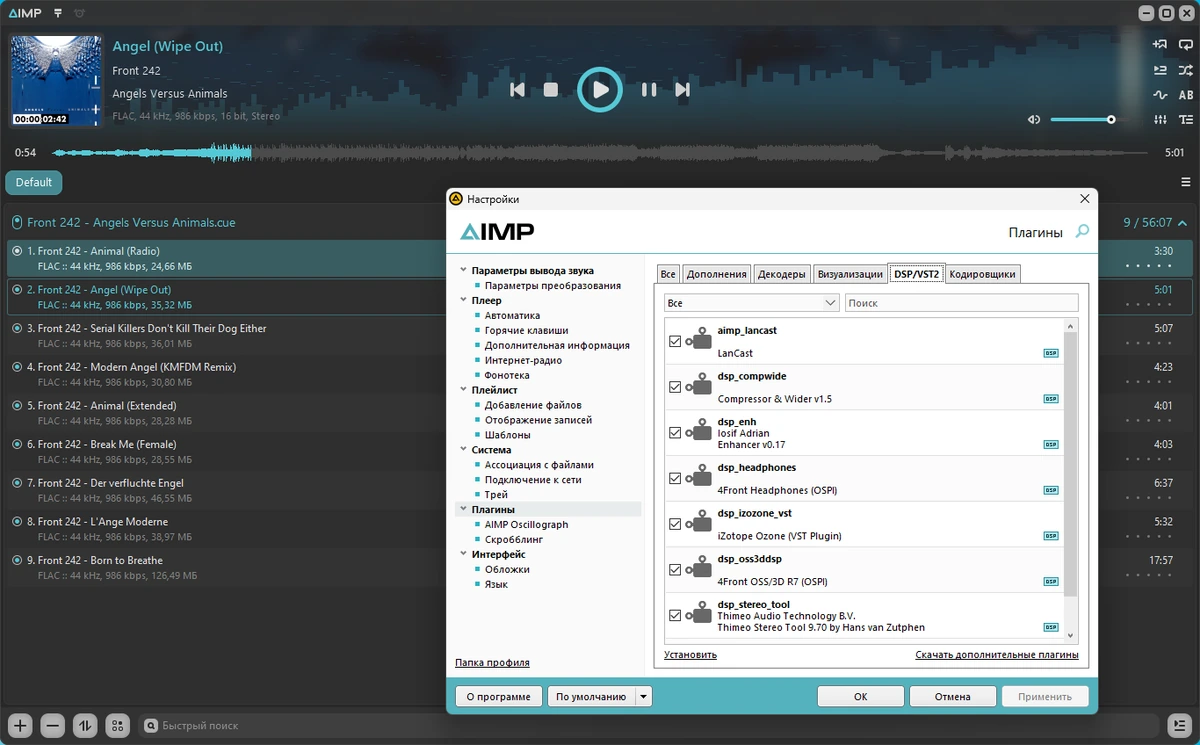Viewport: 1200px width, 745px height.
Task: Collapse the 'Плагины' tree section
Action: pyautogui.click(x=463, y=509)
